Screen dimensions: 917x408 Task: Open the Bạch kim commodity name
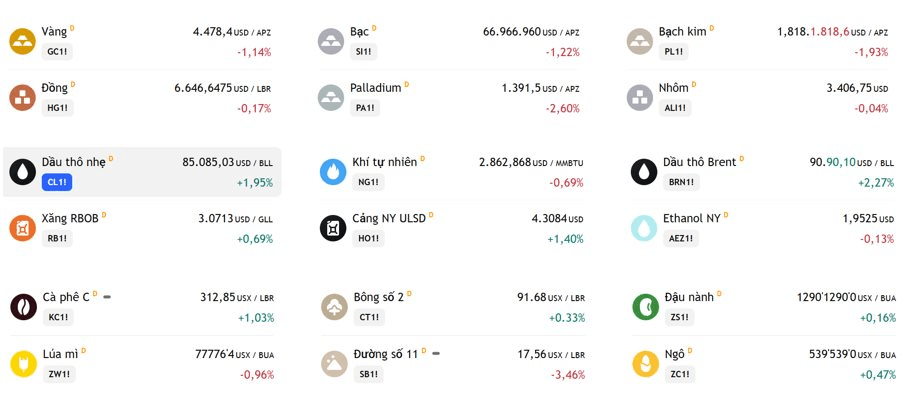pos(682,32)
